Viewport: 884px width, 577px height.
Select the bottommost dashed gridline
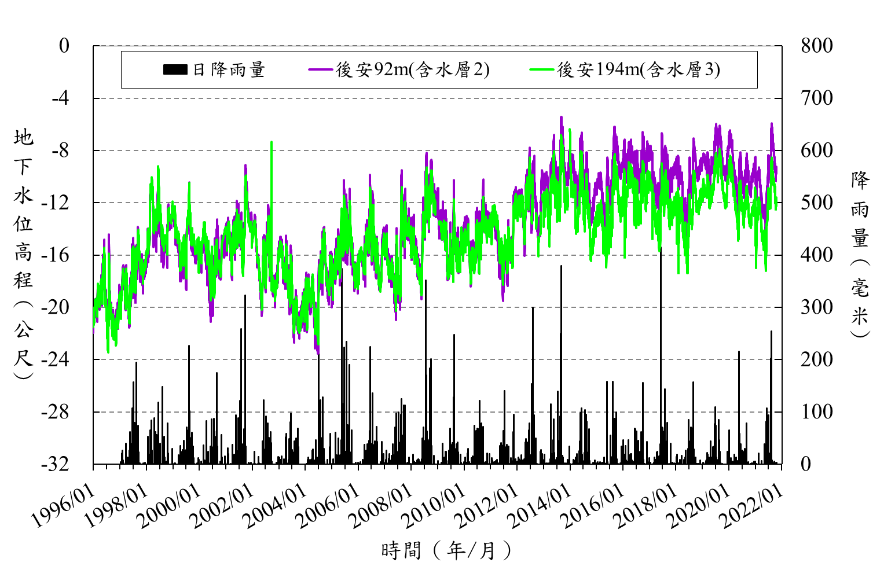tap(440, 411)
